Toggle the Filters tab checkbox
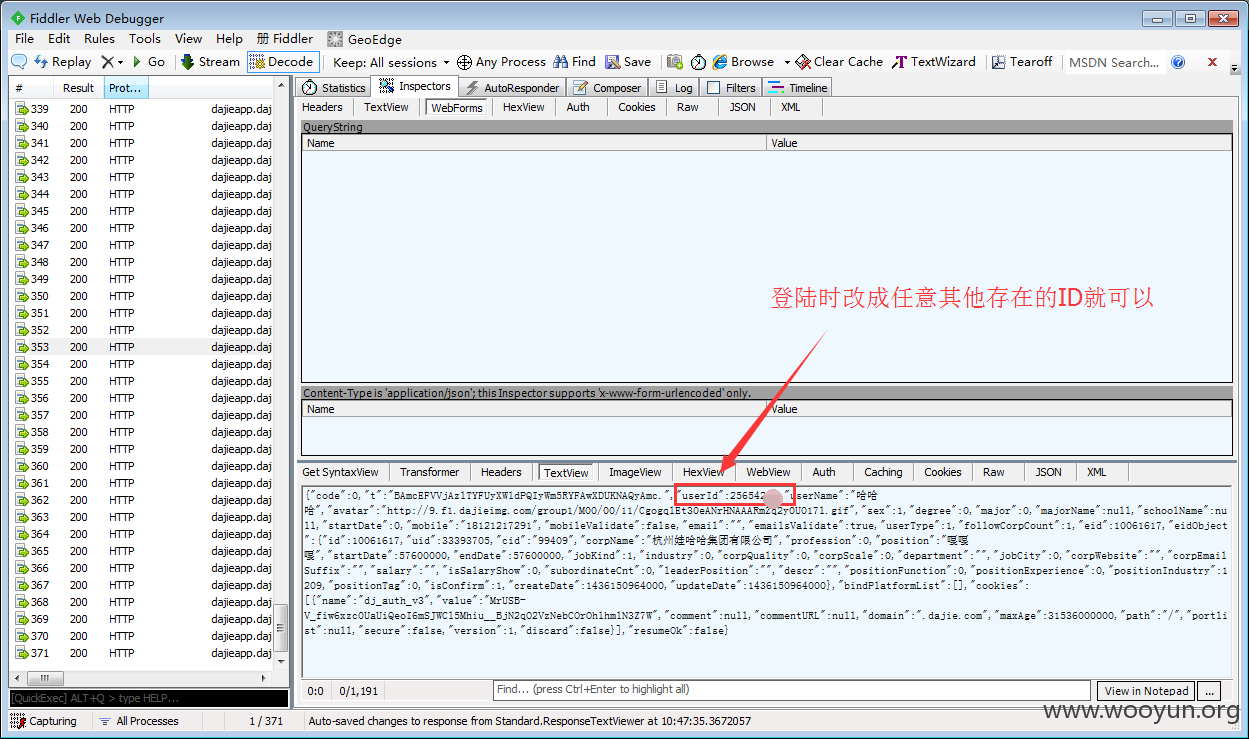The height and width of the screenshot is (739, 1249). pyautogui.click(x=713, y=88)
